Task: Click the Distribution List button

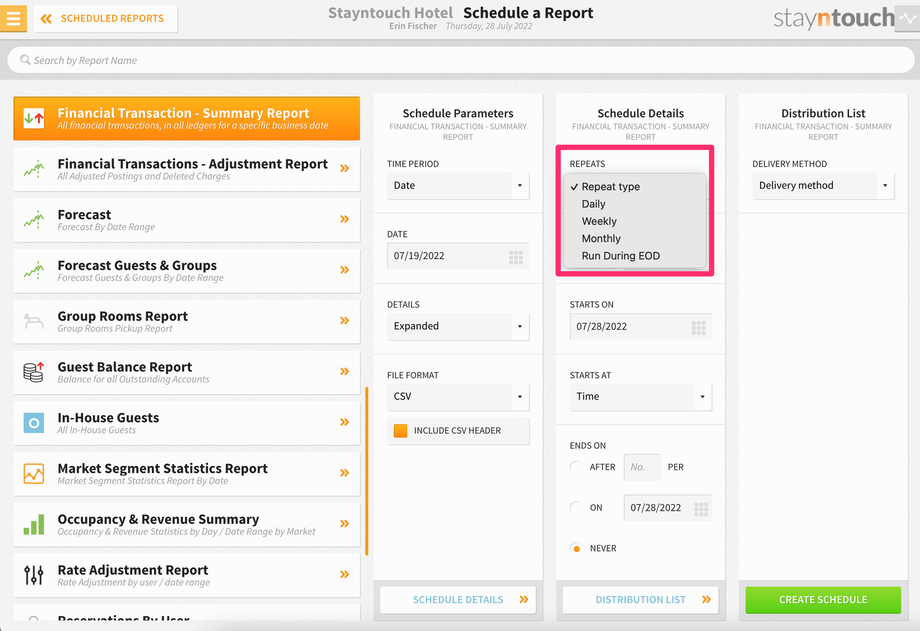Action: [x=640, y=599]
